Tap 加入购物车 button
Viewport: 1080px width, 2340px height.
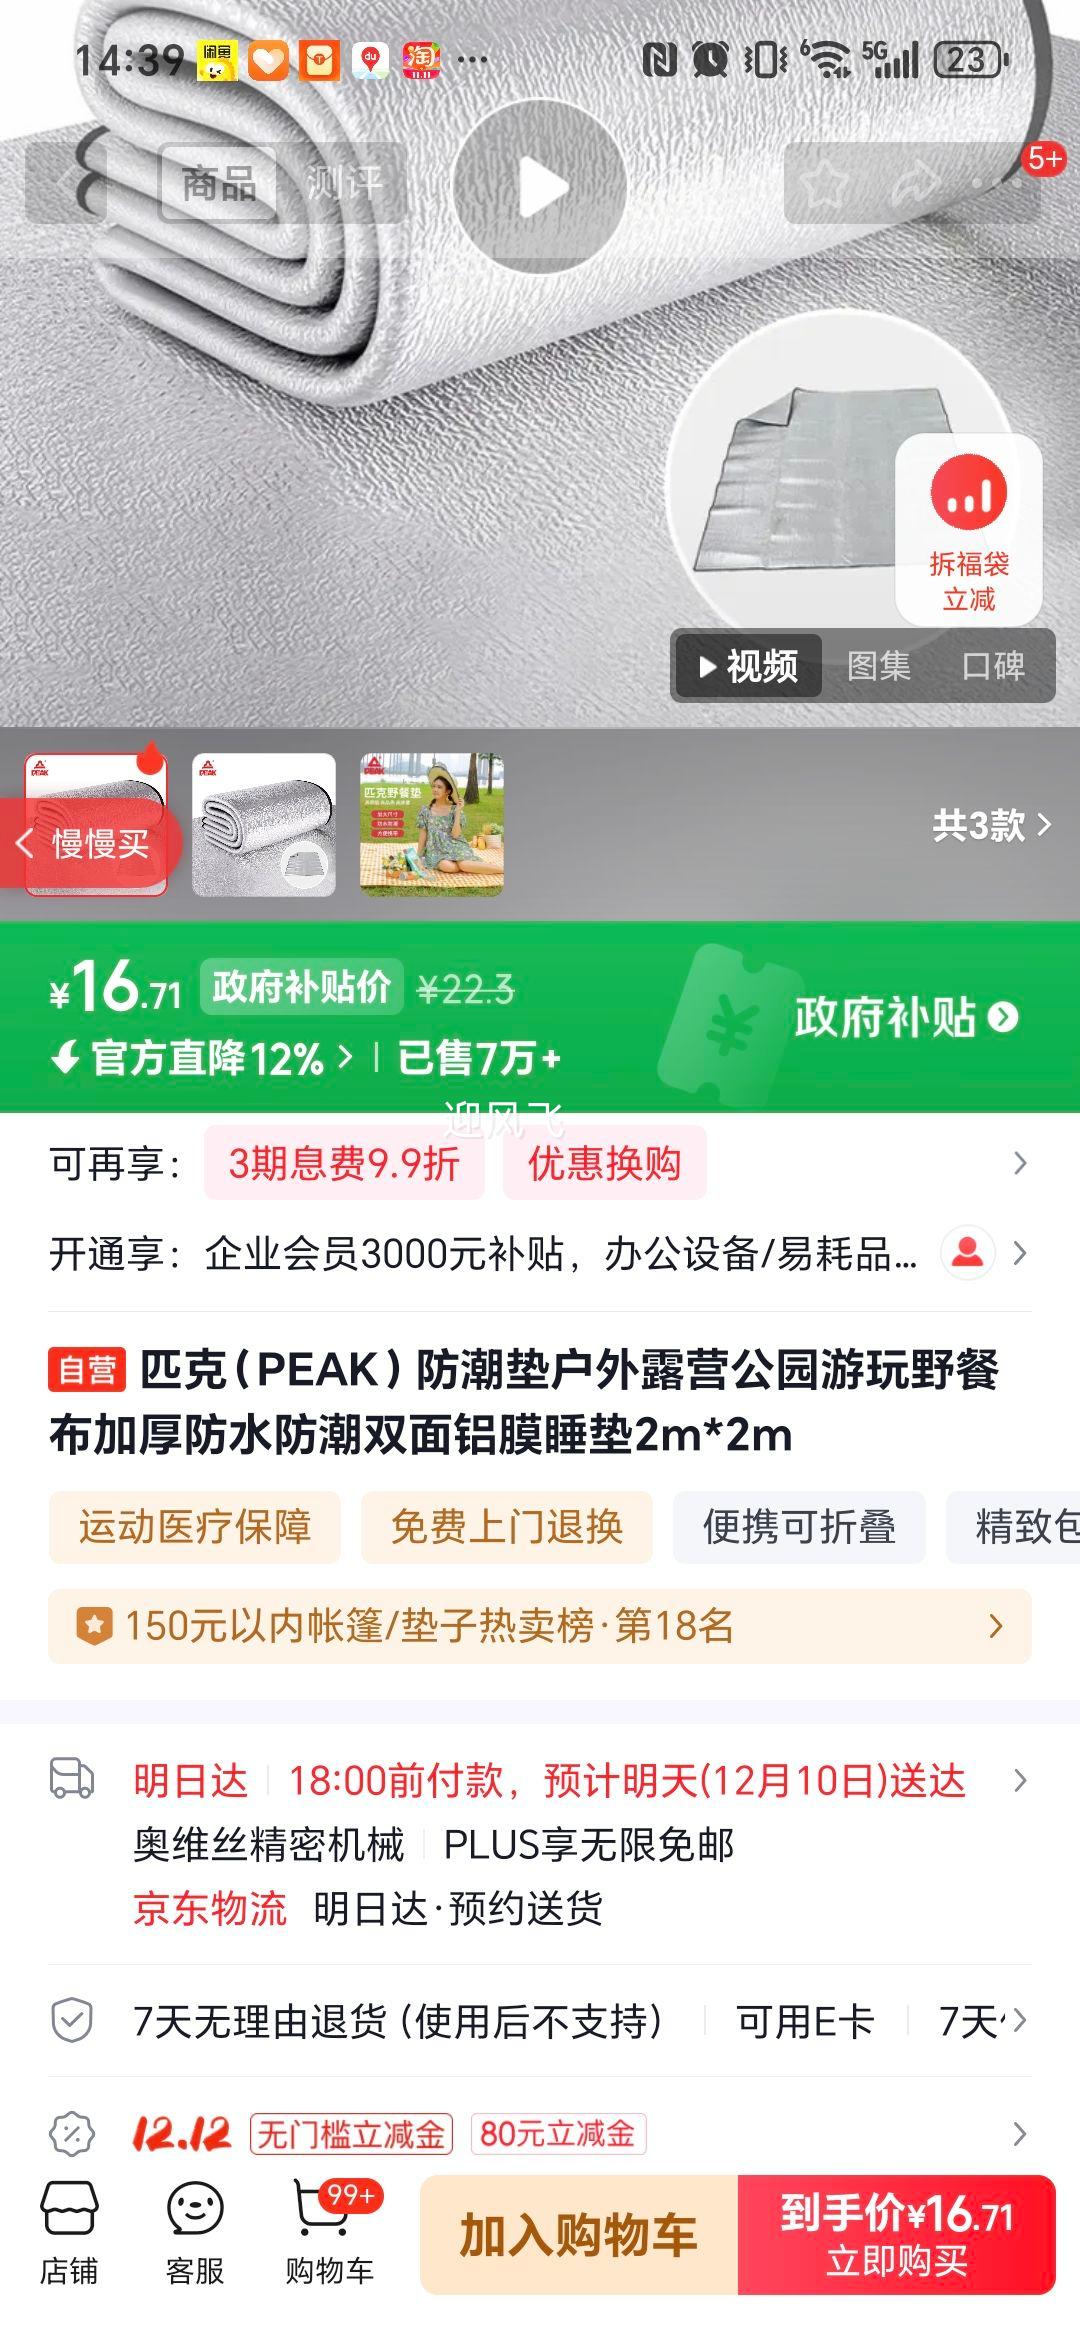coord(579,2235)
